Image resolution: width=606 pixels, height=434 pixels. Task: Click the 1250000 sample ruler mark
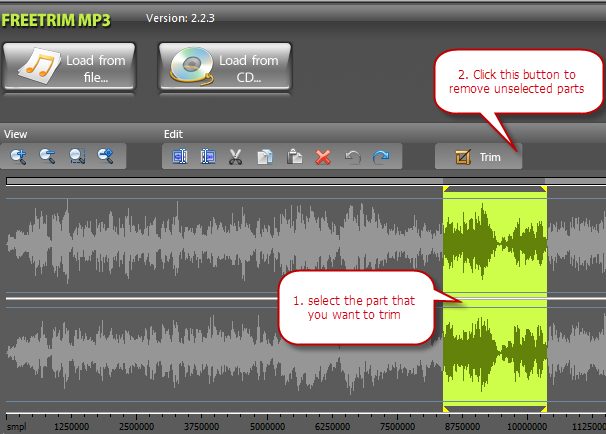coord(71,427)
